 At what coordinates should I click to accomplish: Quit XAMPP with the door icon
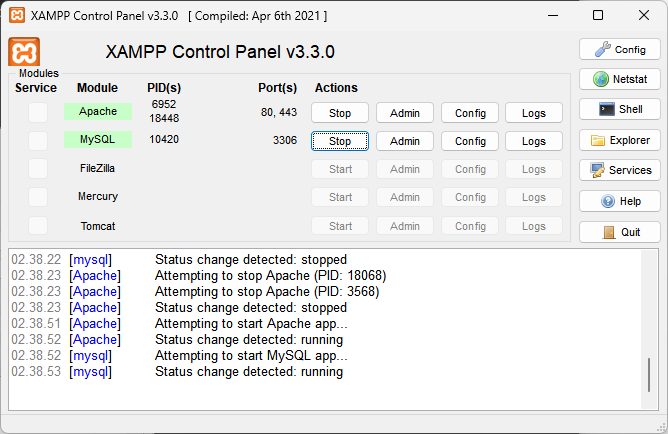[x=620, y=232]
